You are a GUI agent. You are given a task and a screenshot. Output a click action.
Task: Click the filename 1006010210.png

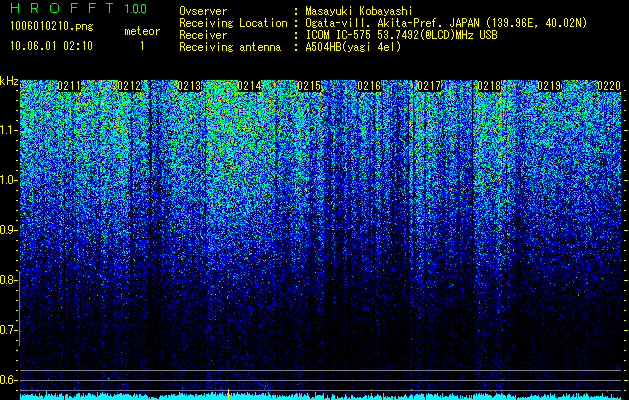coord(52,26)
